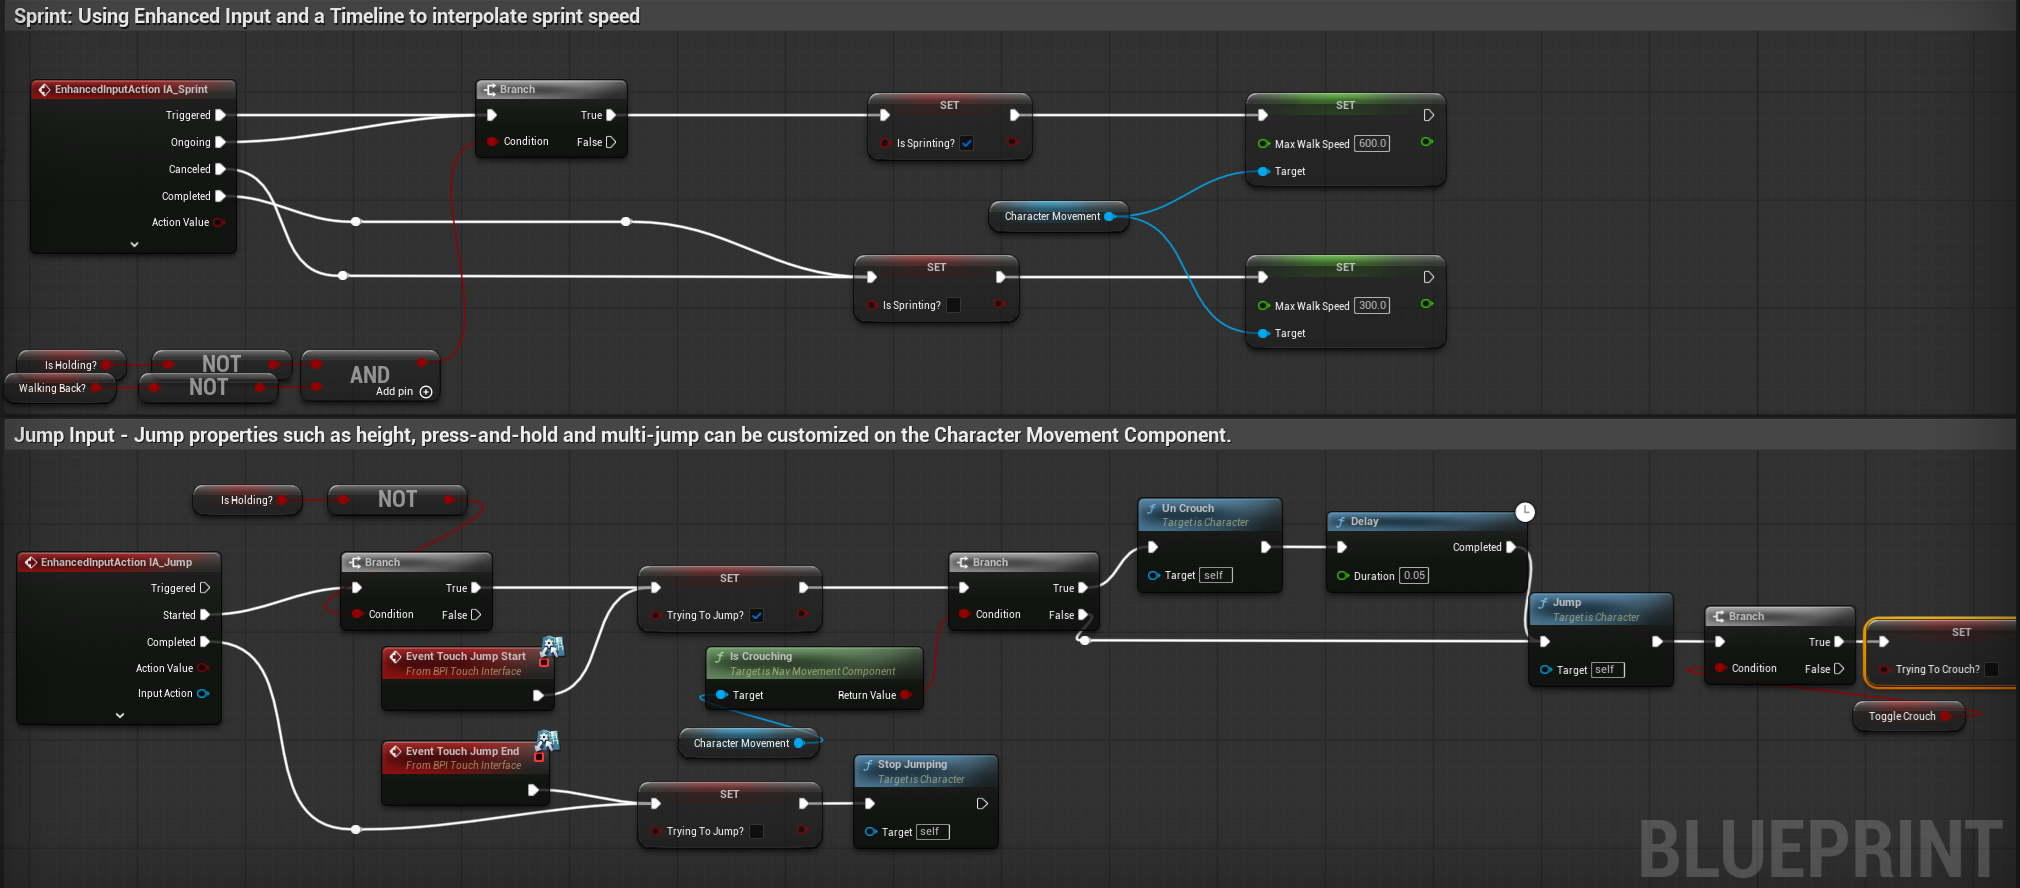Click the Condition pin on Sprint Branch node
Screen dimensions: 2020x888
tap(492, 141)
